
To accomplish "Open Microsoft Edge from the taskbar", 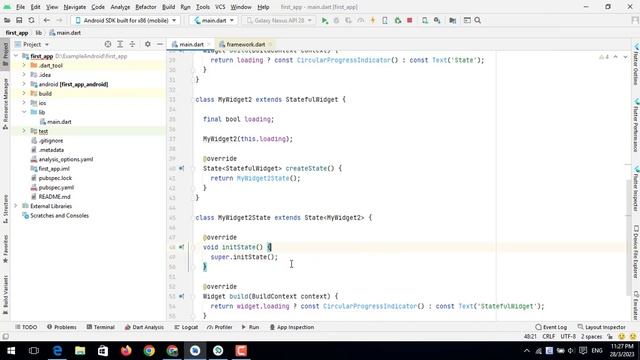I will click(x=57, y=351).
